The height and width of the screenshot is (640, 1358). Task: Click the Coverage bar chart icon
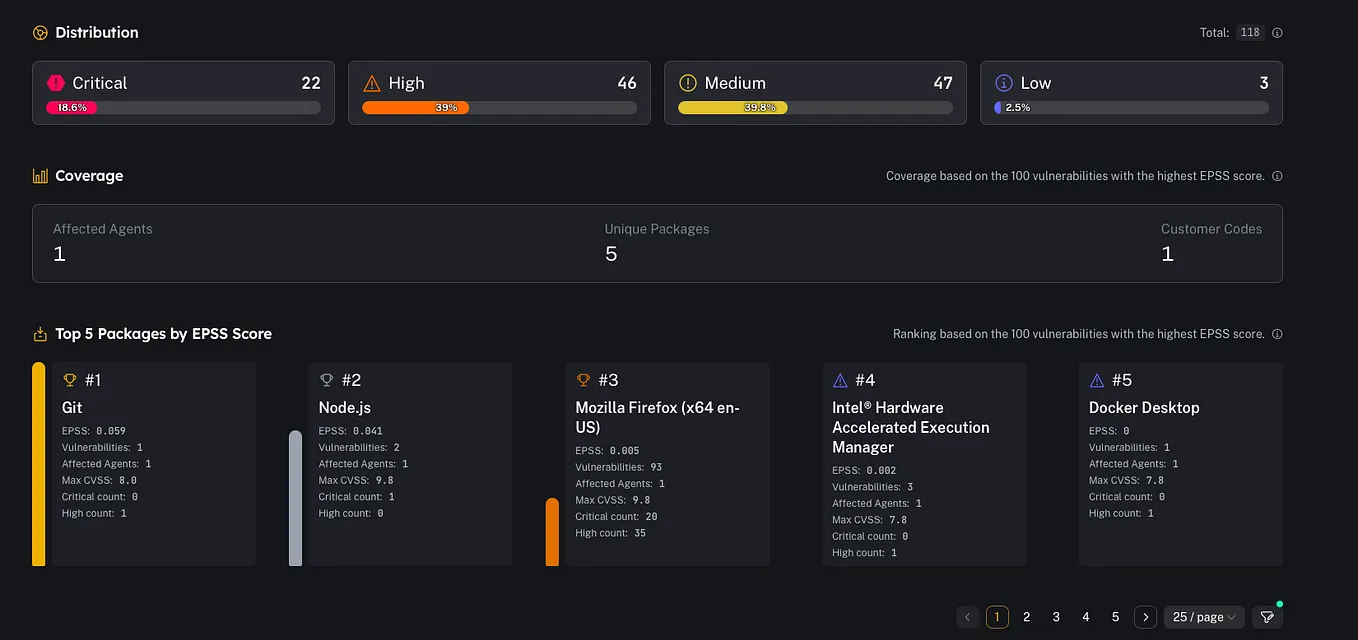[x=41, y=175]
